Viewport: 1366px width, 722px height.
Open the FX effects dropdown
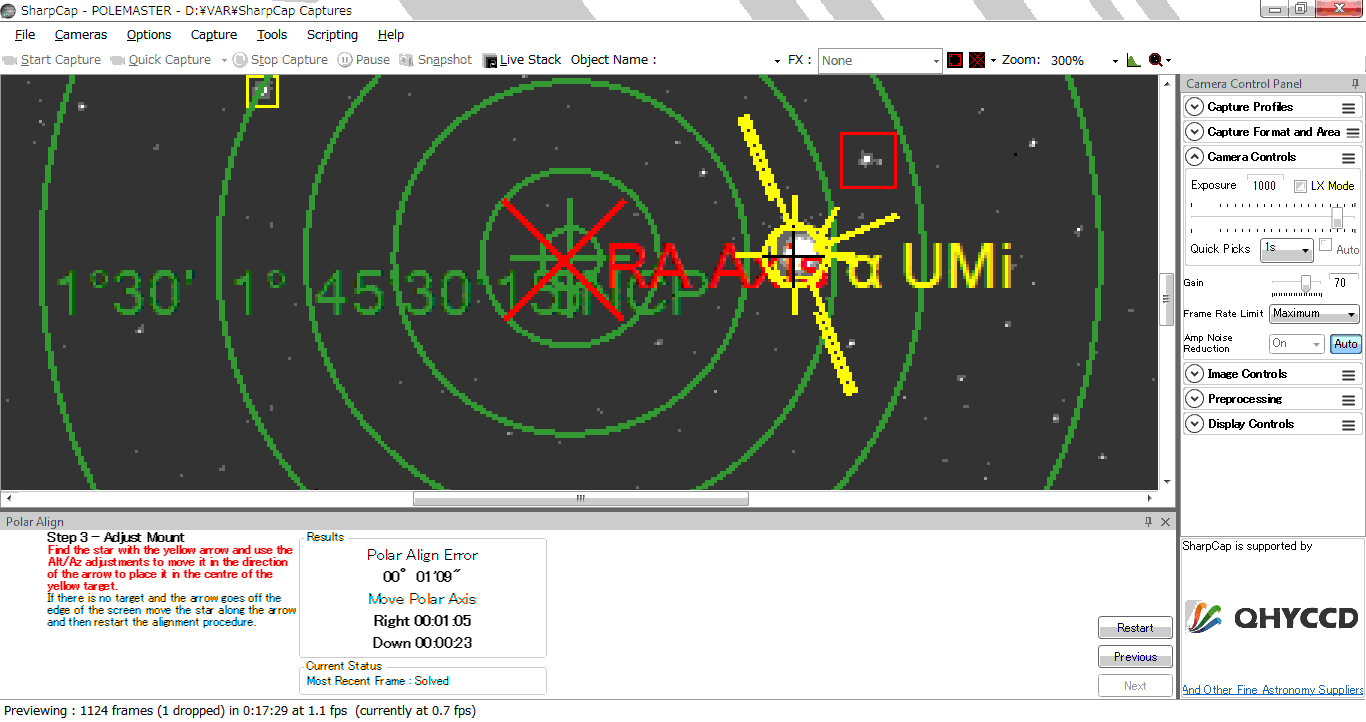click(x=880, y=60)
